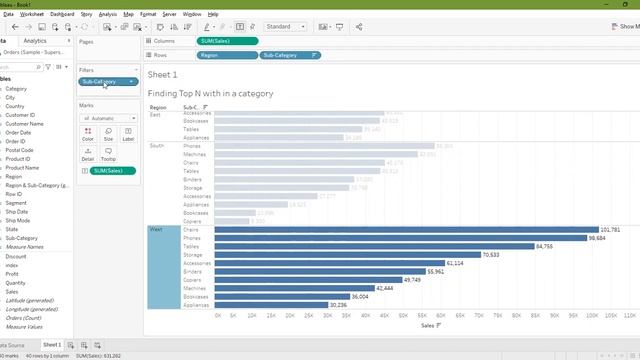Open the Worksheet menu

pos(32,14)
